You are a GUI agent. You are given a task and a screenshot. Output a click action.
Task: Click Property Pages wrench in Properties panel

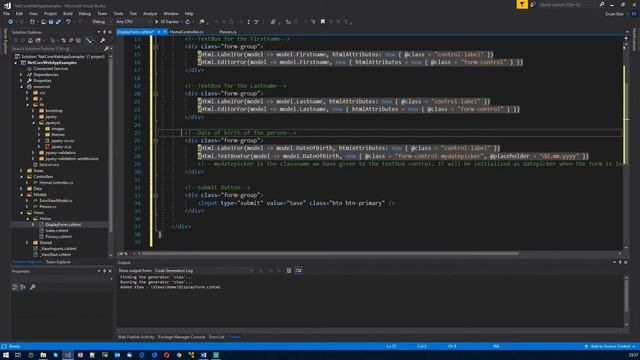[33, 287]
